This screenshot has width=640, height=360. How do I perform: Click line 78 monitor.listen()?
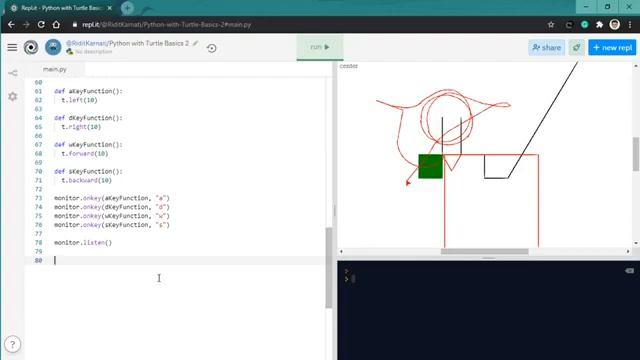pyautogui.click(x=83, y=242)
